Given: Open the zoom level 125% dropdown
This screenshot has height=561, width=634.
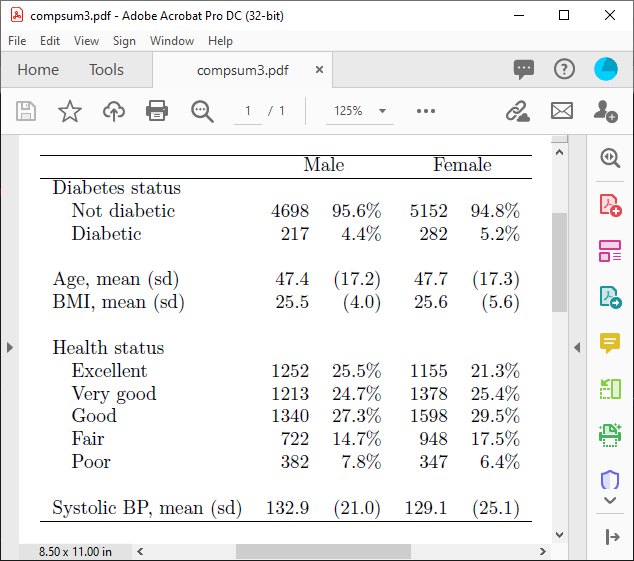Looking at the screenshot, I should coord(360,111).
